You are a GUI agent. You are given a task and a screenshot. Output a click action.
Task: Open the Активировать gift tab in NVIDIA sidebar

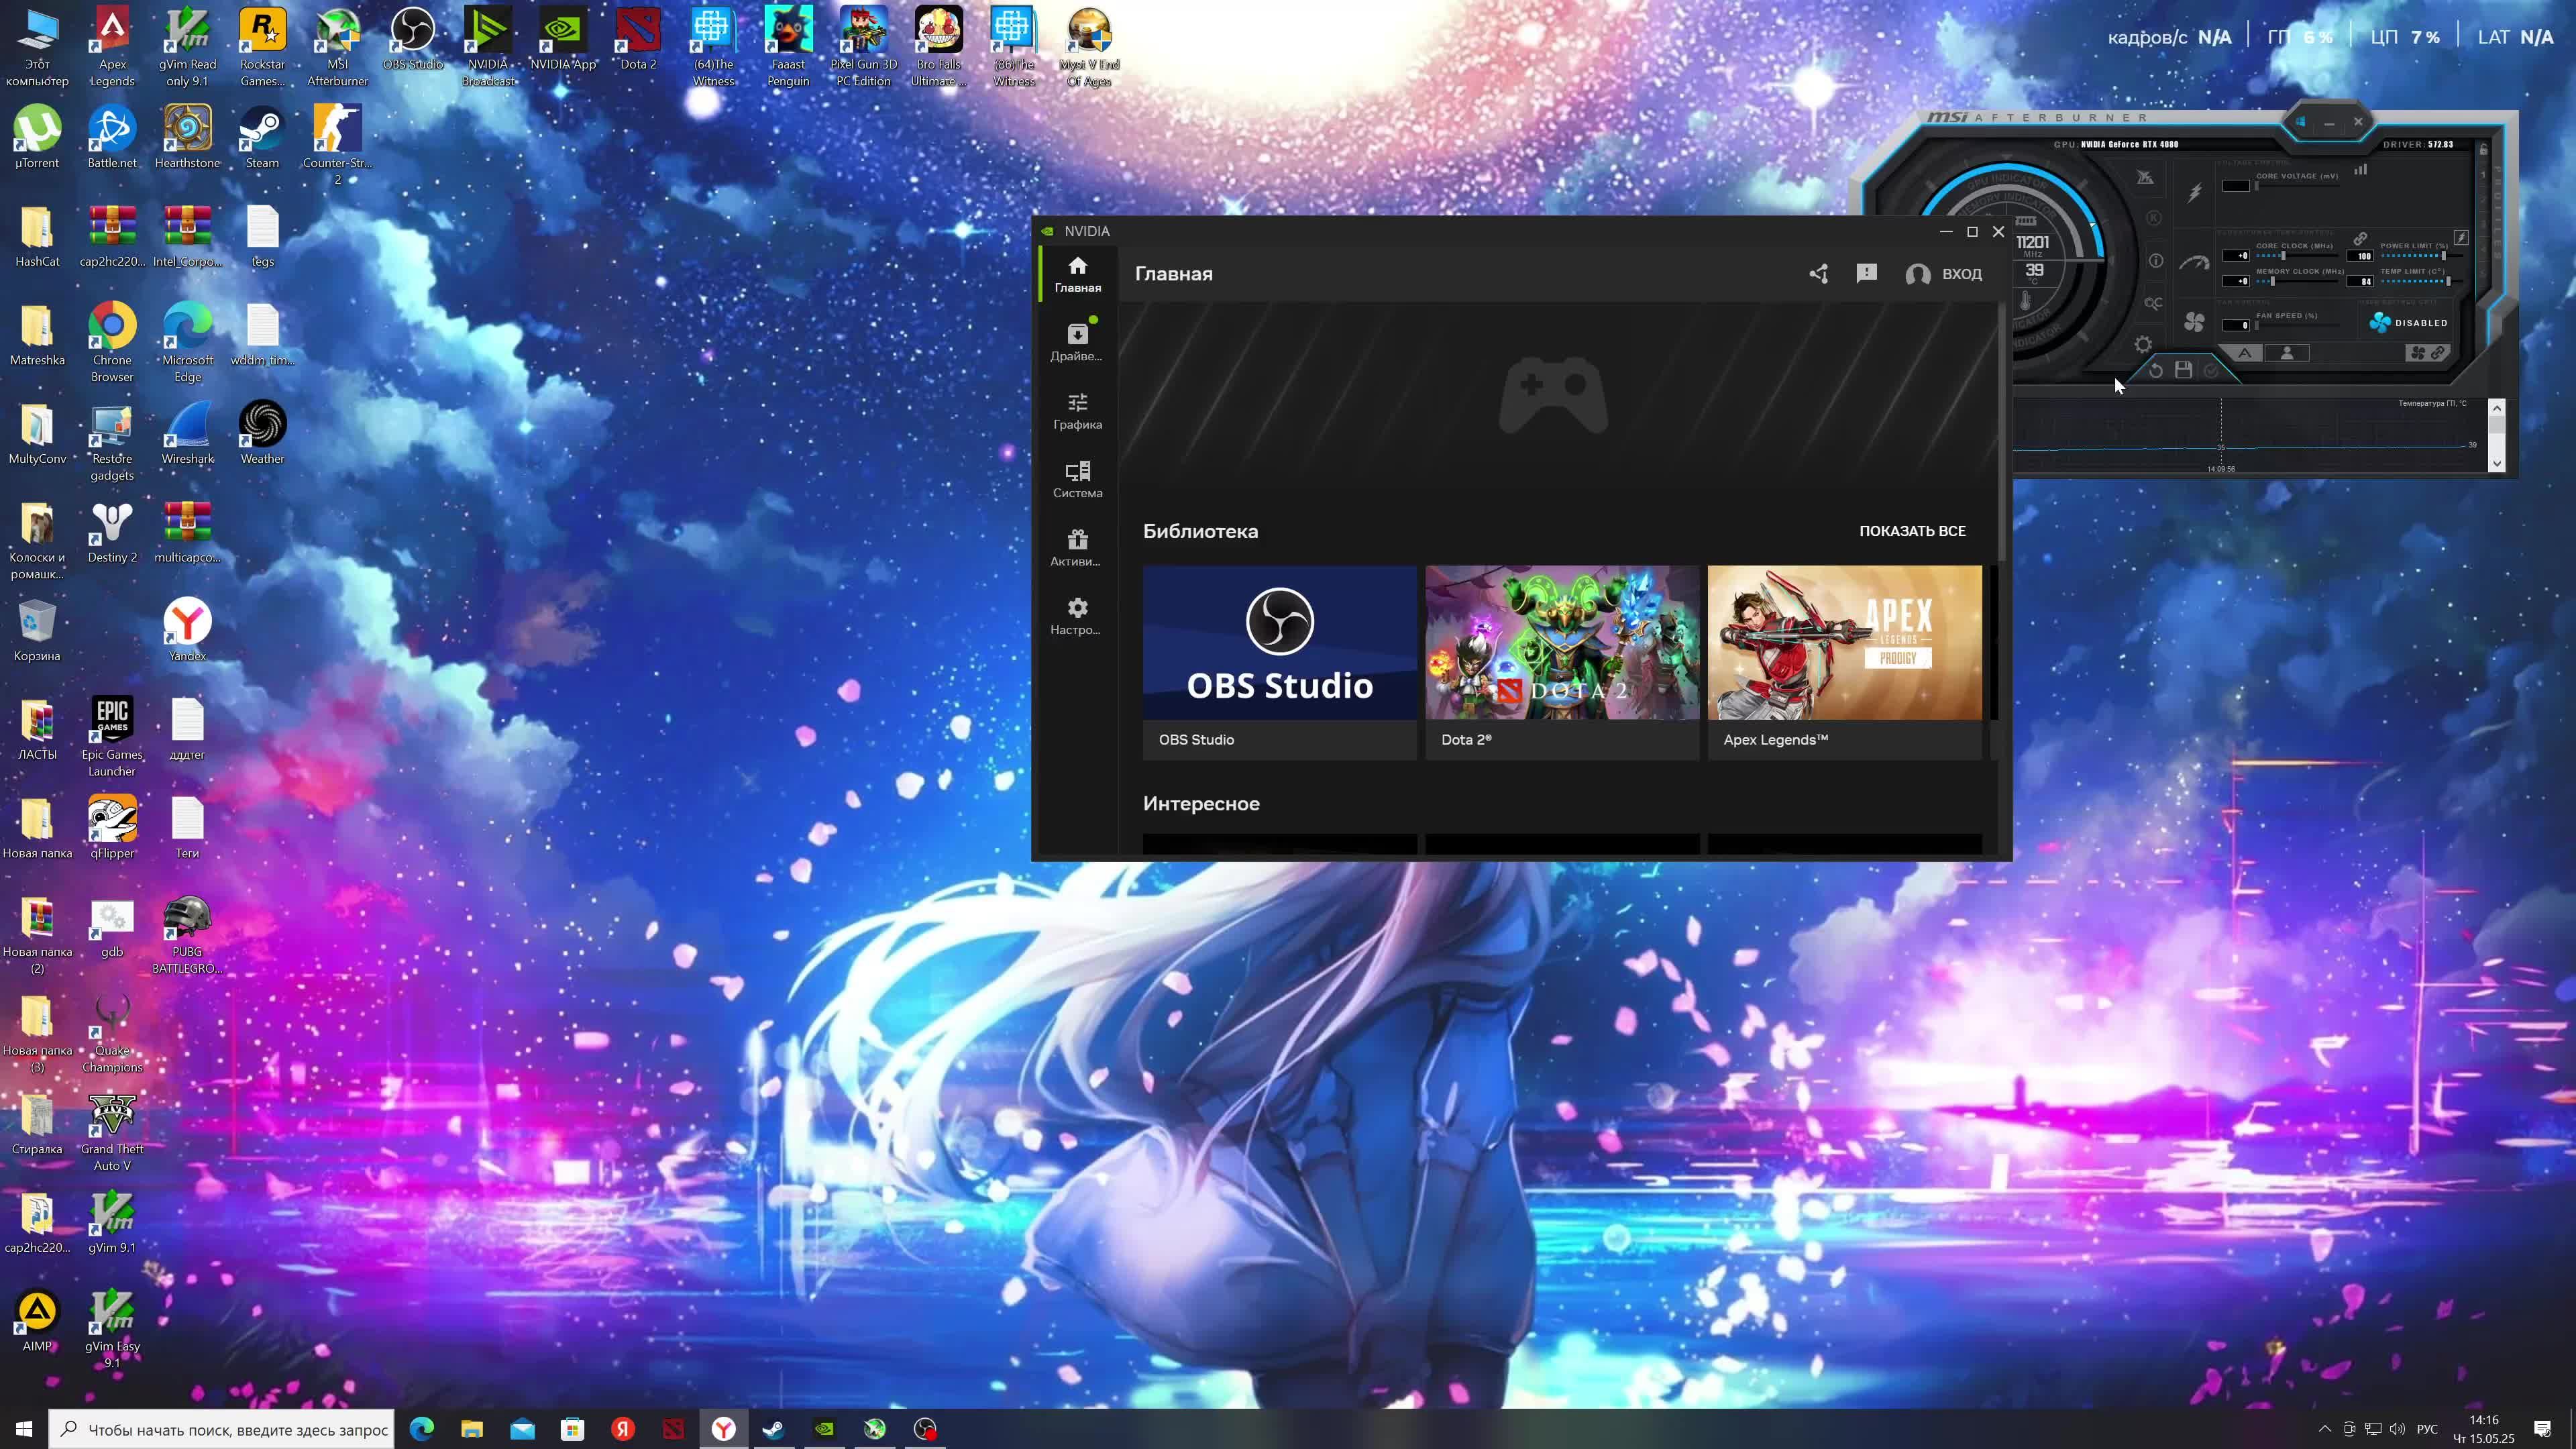click(1077, 548)
